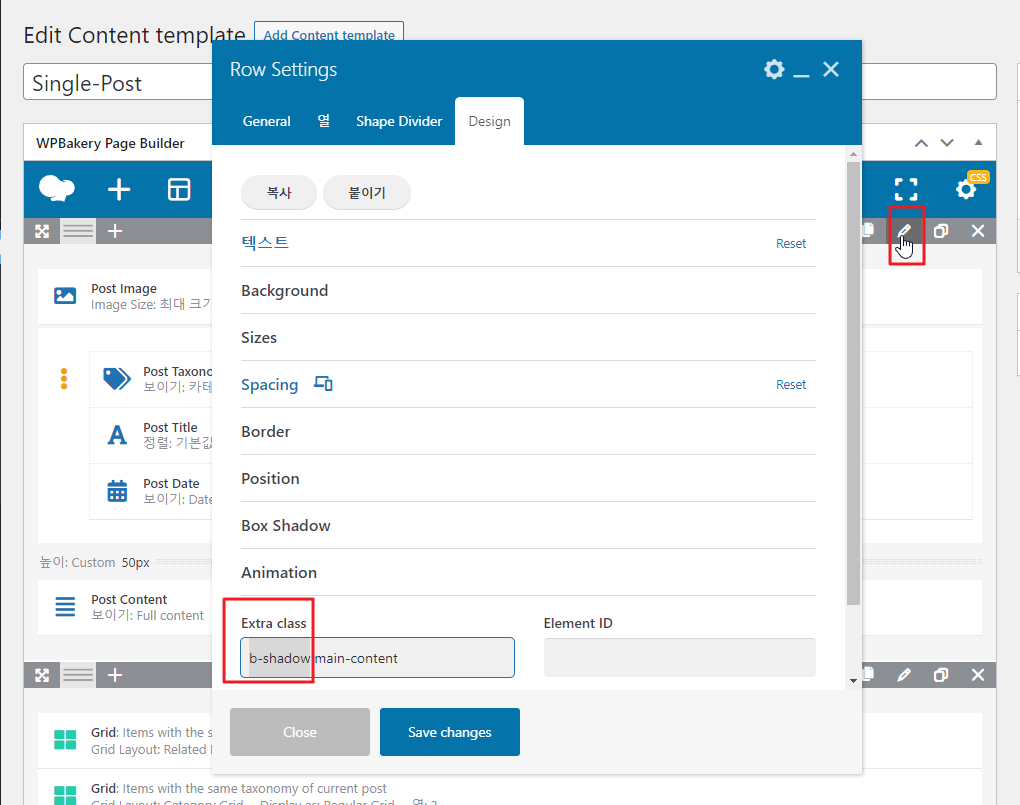Click the 붙이기 button
This screenshot has width=1020, height=805.
(x=367, y=193)
